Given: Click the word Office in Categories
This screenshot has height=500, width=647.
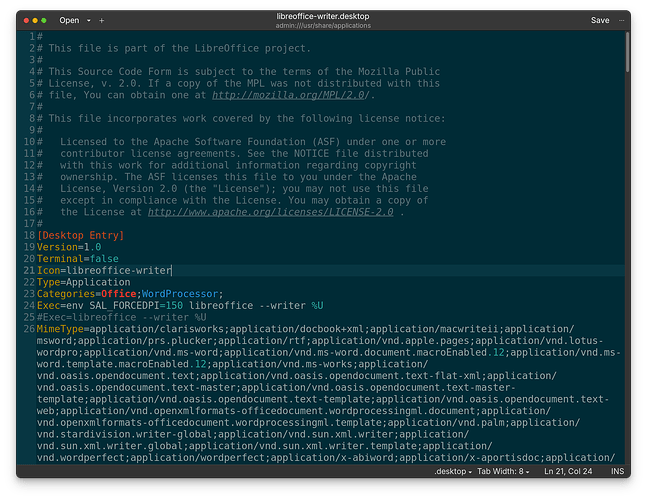Looking at the screenshot, I should coord(118,294).
